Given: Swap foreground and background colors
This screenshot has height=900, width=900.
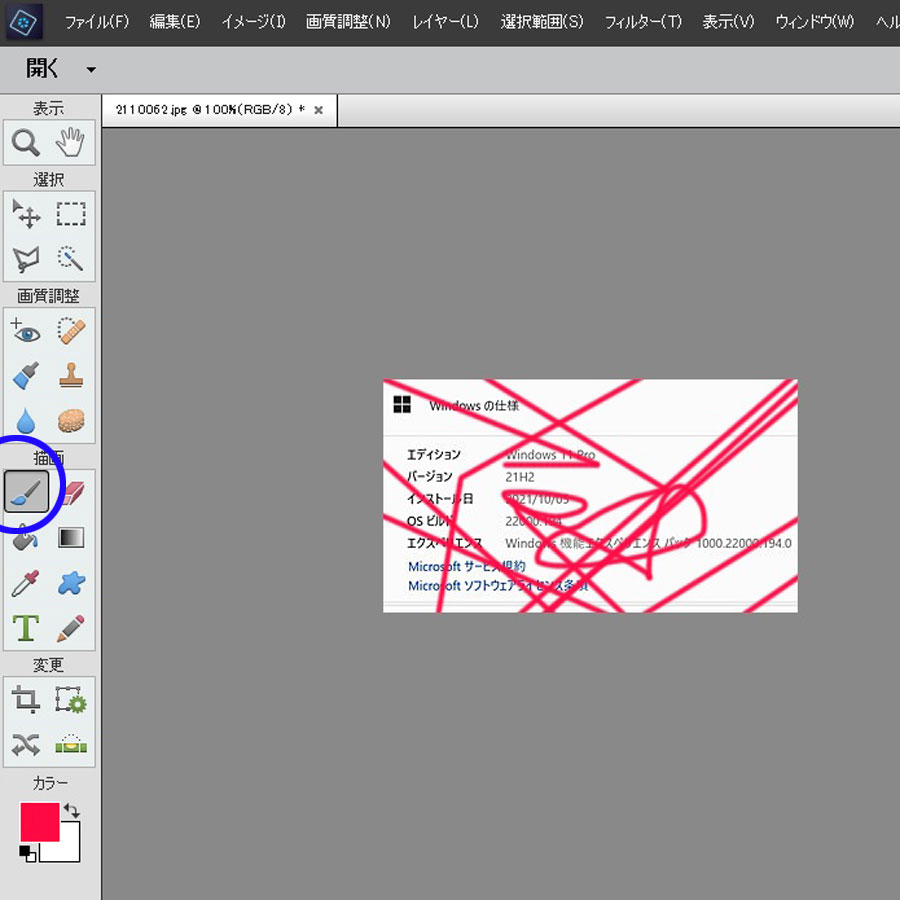Looking at the screenshot, I should coord(72,810).
